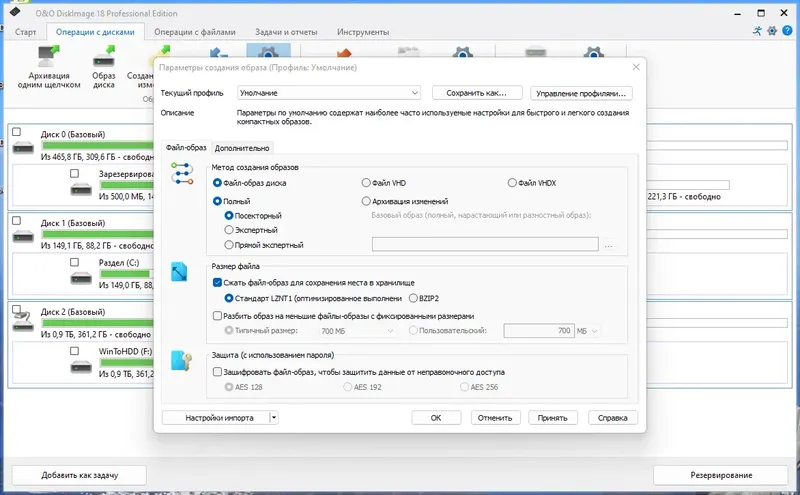Select 'Полный' imaging radio button

[x=217, y=201]
